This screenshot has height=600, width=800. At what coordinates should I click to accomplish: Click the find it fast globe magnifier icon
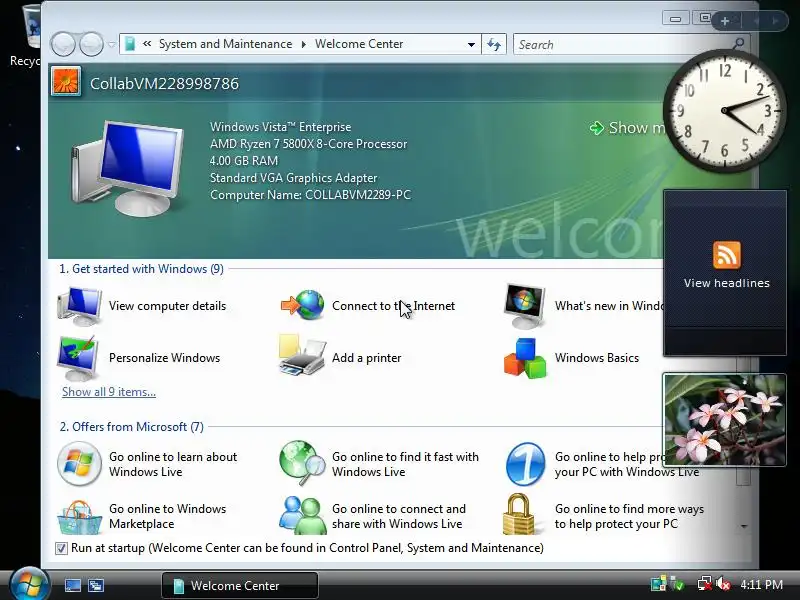click(x=302, y=463)
